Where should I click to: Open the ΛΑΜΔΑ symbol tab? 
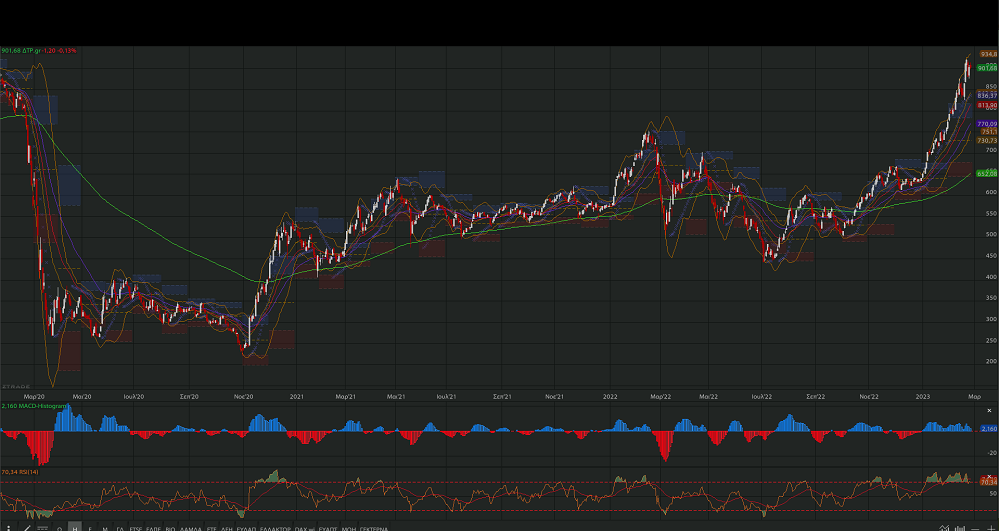(190, 528)
